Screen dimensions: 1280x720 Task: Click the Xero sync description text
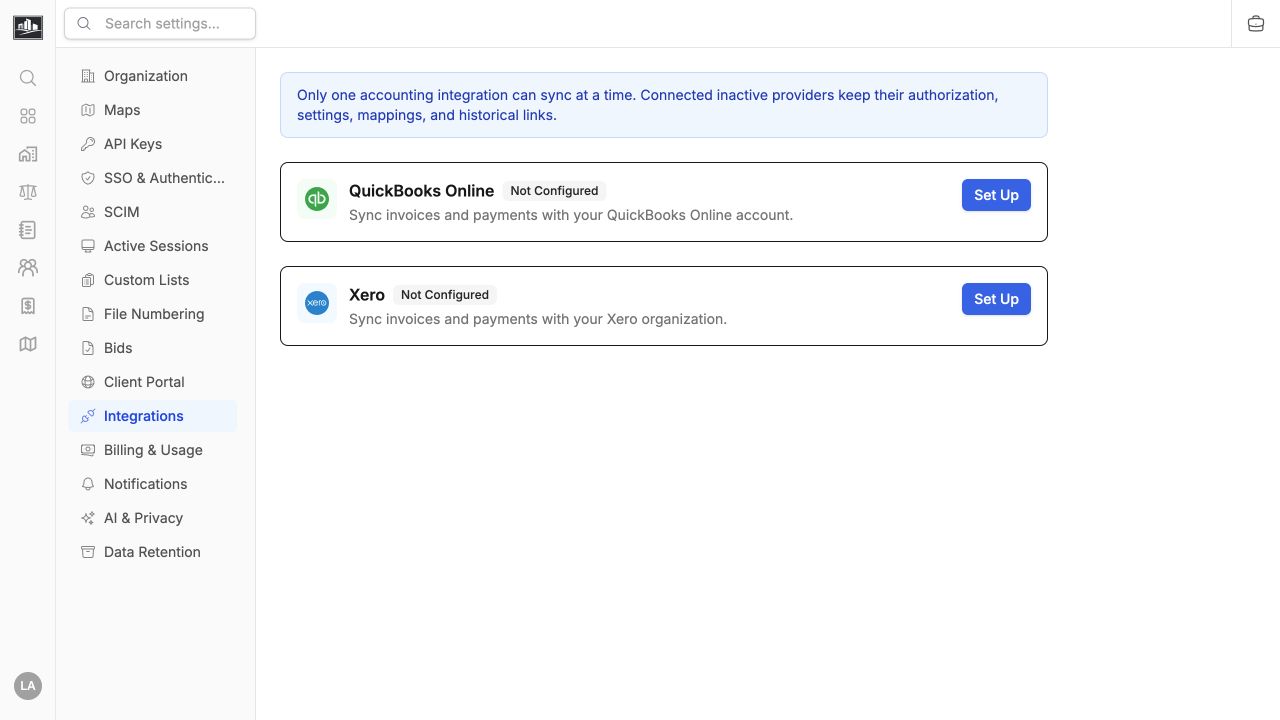(538, 319)
